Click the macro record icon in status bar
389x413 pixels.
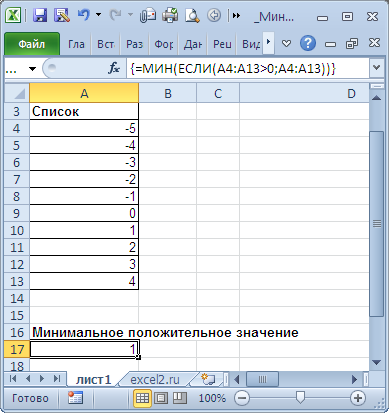pos(75,398)
